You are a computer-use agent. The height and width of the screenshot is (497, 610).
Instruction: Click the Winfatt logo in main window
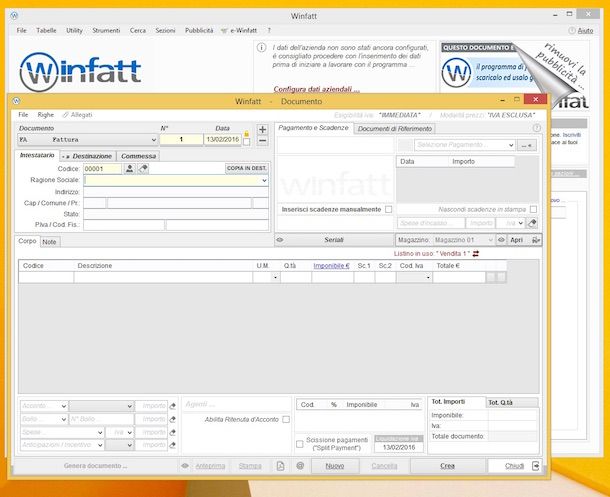80,72
